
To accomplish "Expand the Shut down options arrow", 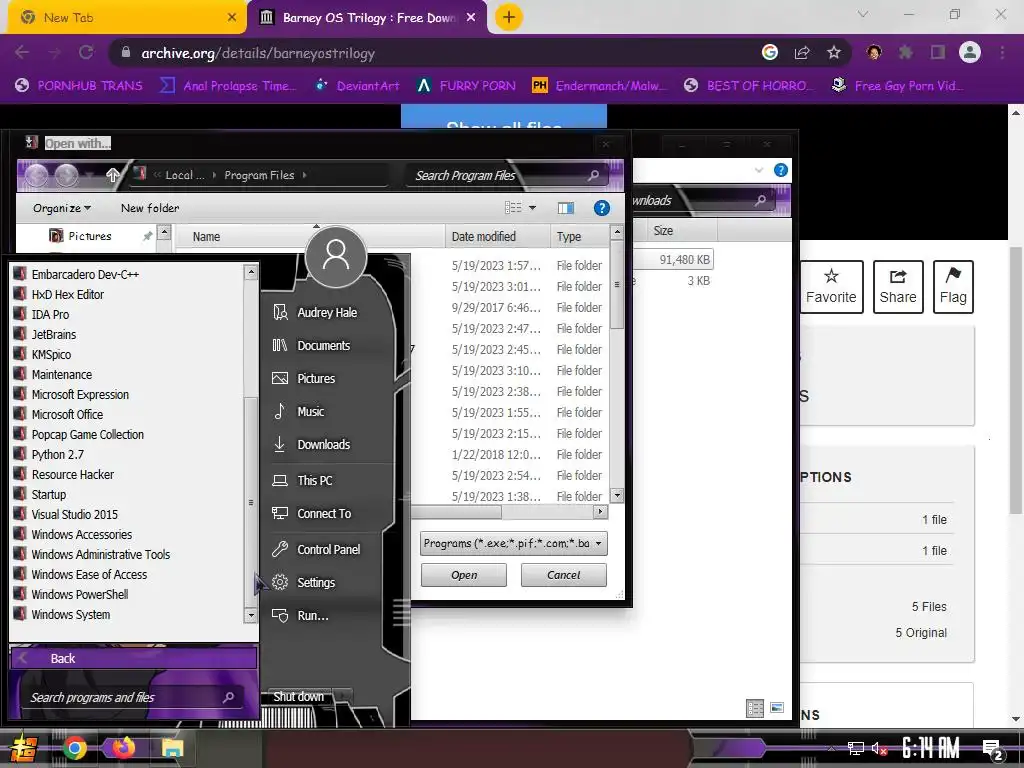I will tap(344, 696).
